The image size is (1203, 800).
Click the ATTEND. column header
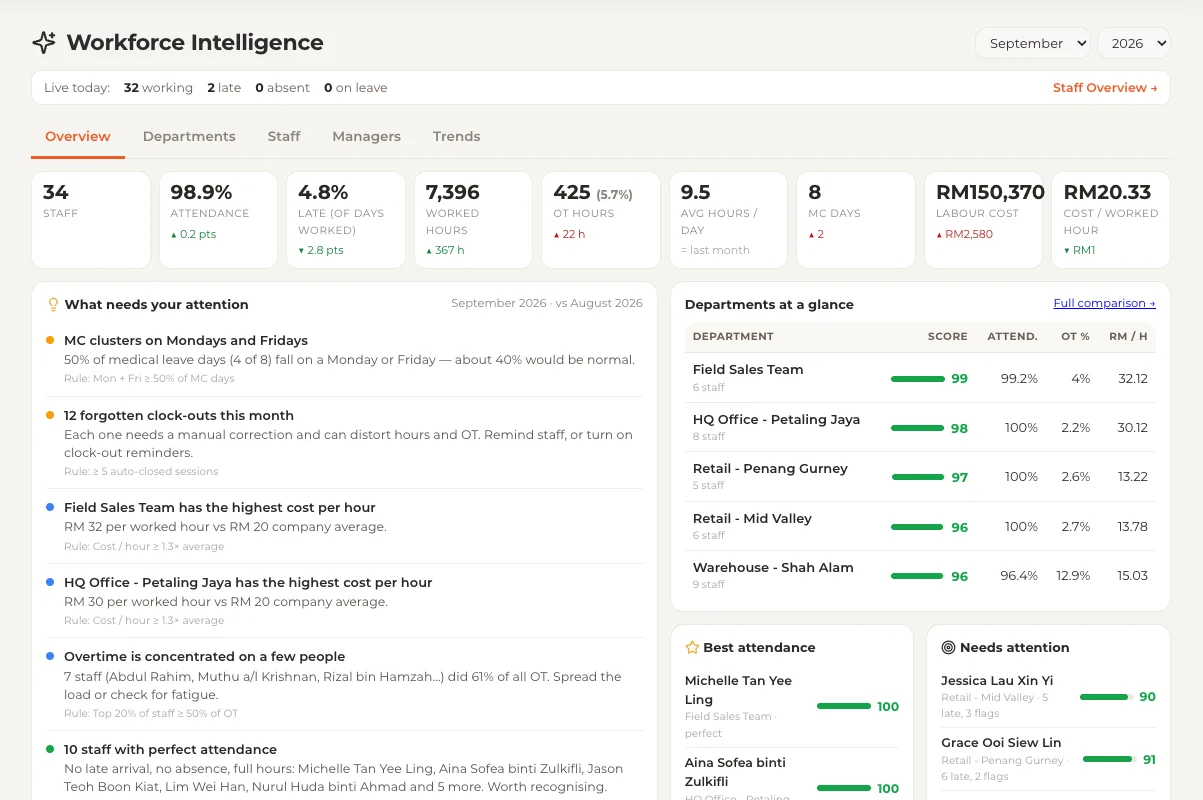click(1012, 337)
